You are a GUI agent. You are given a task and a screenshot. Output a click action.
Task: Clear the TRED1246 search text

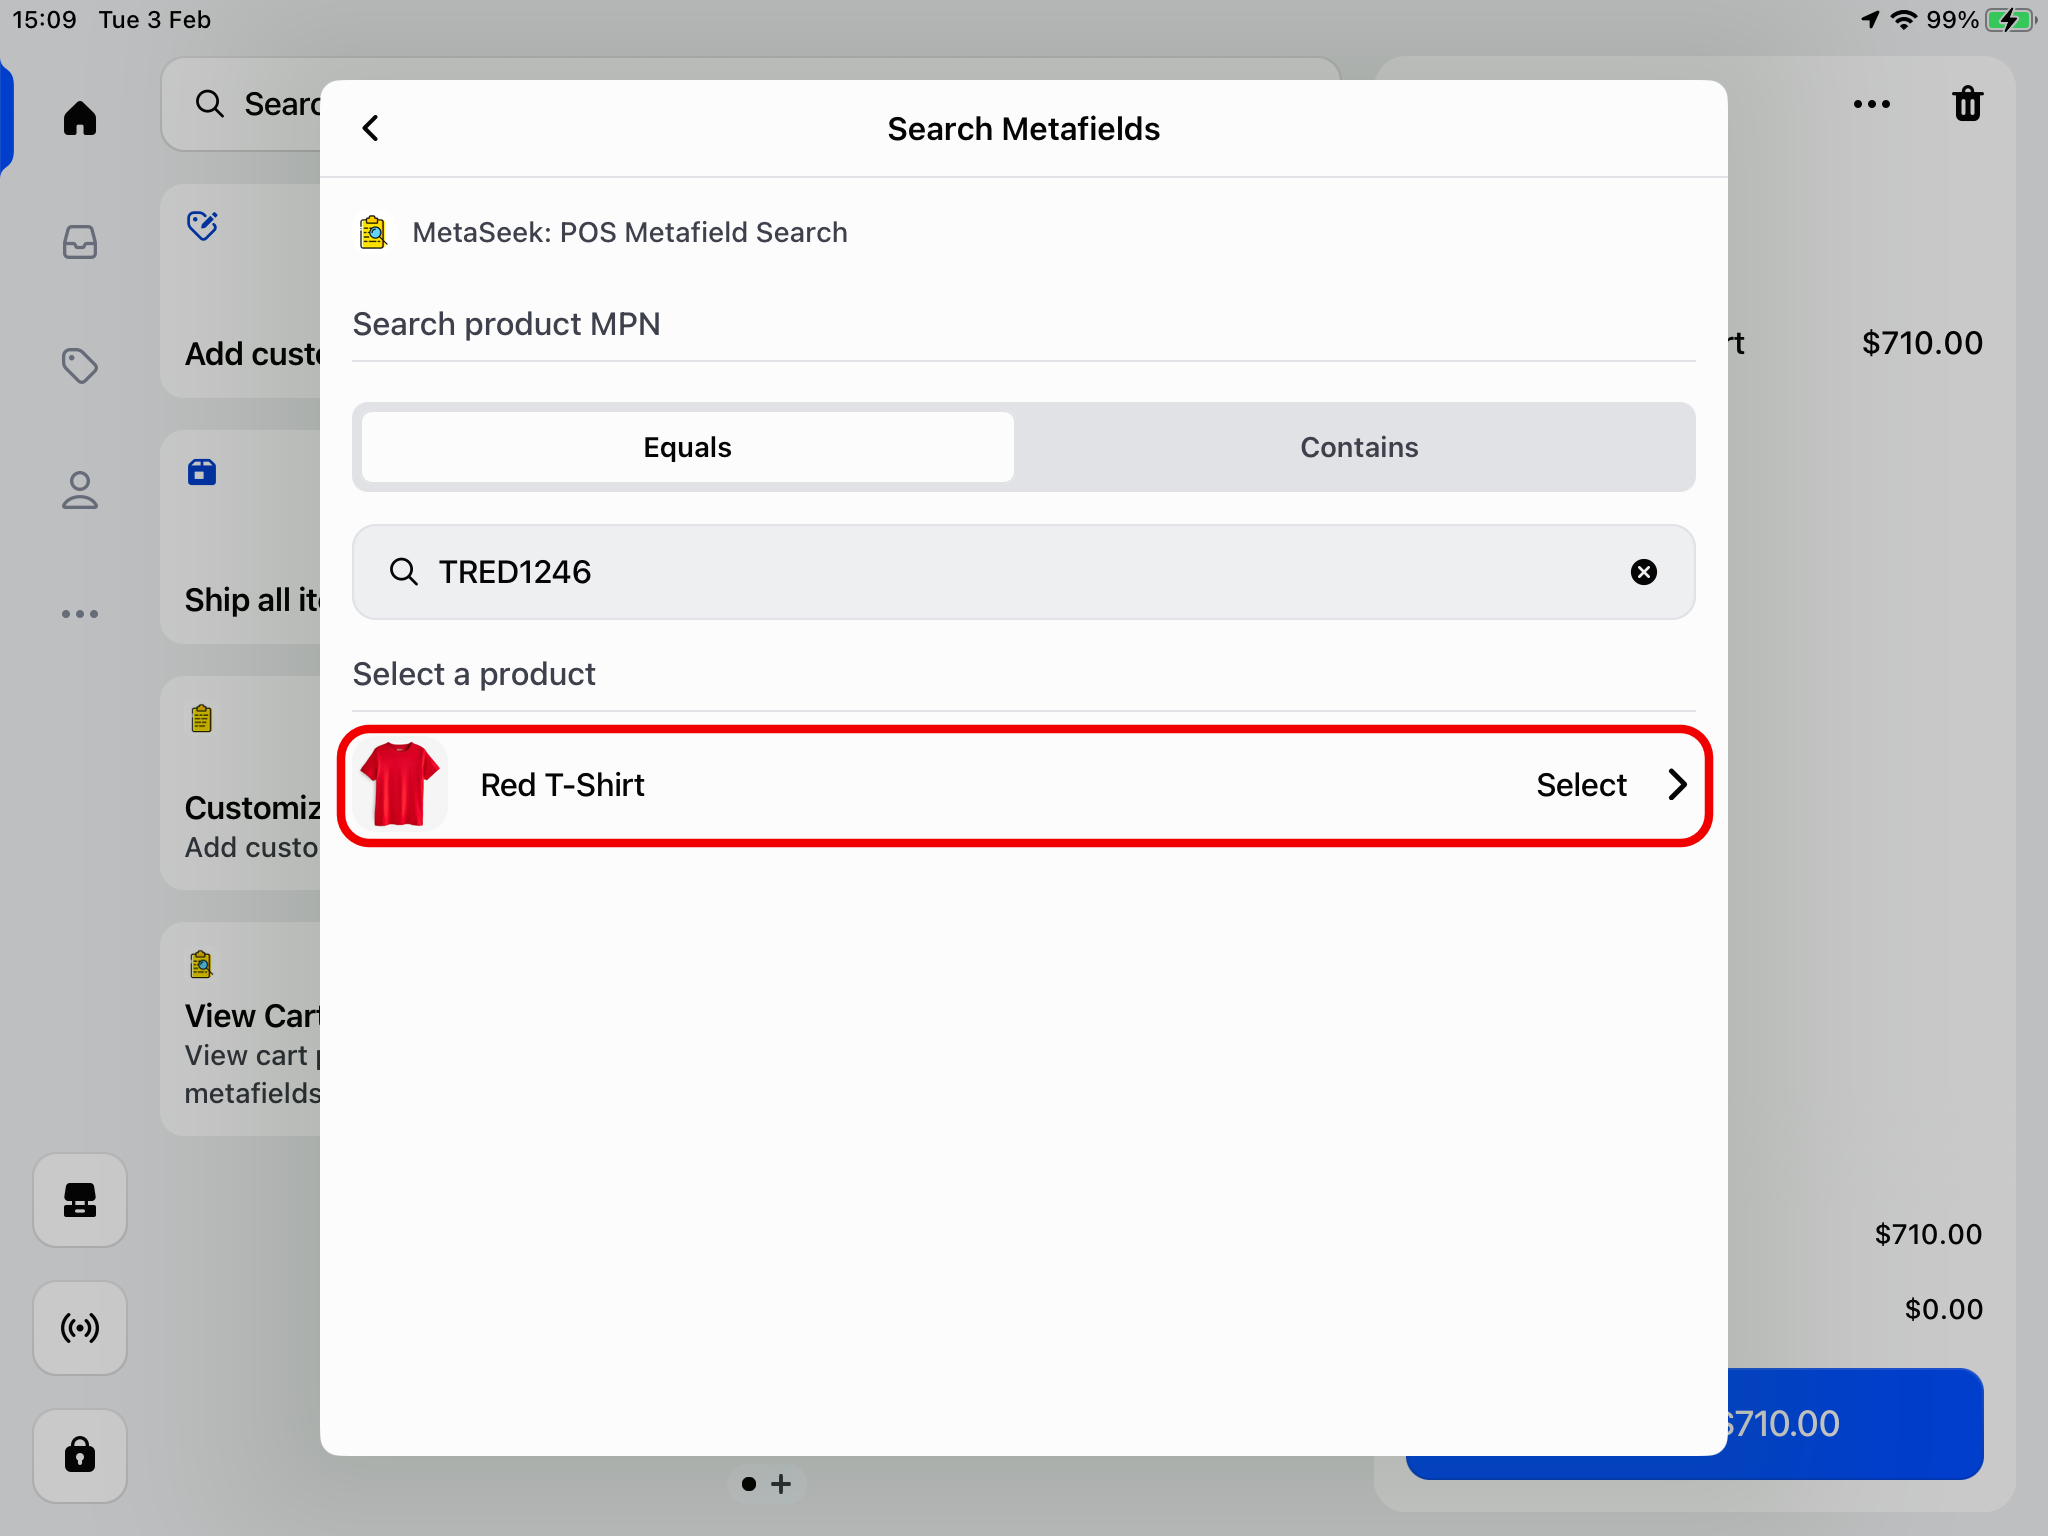click(1643, 572)
